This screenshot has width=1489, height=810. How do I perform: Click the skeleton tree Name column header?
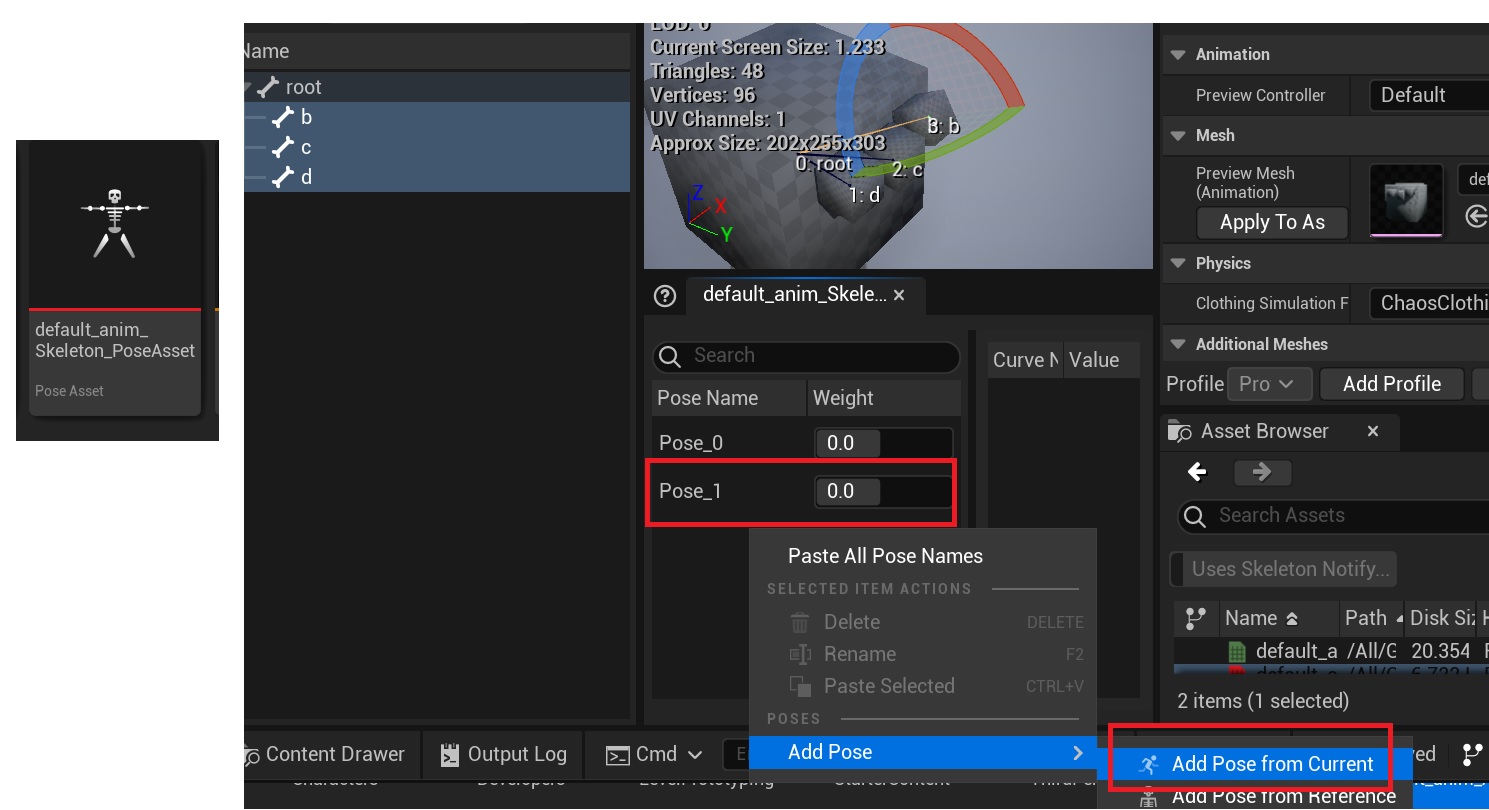pos(437,51)
